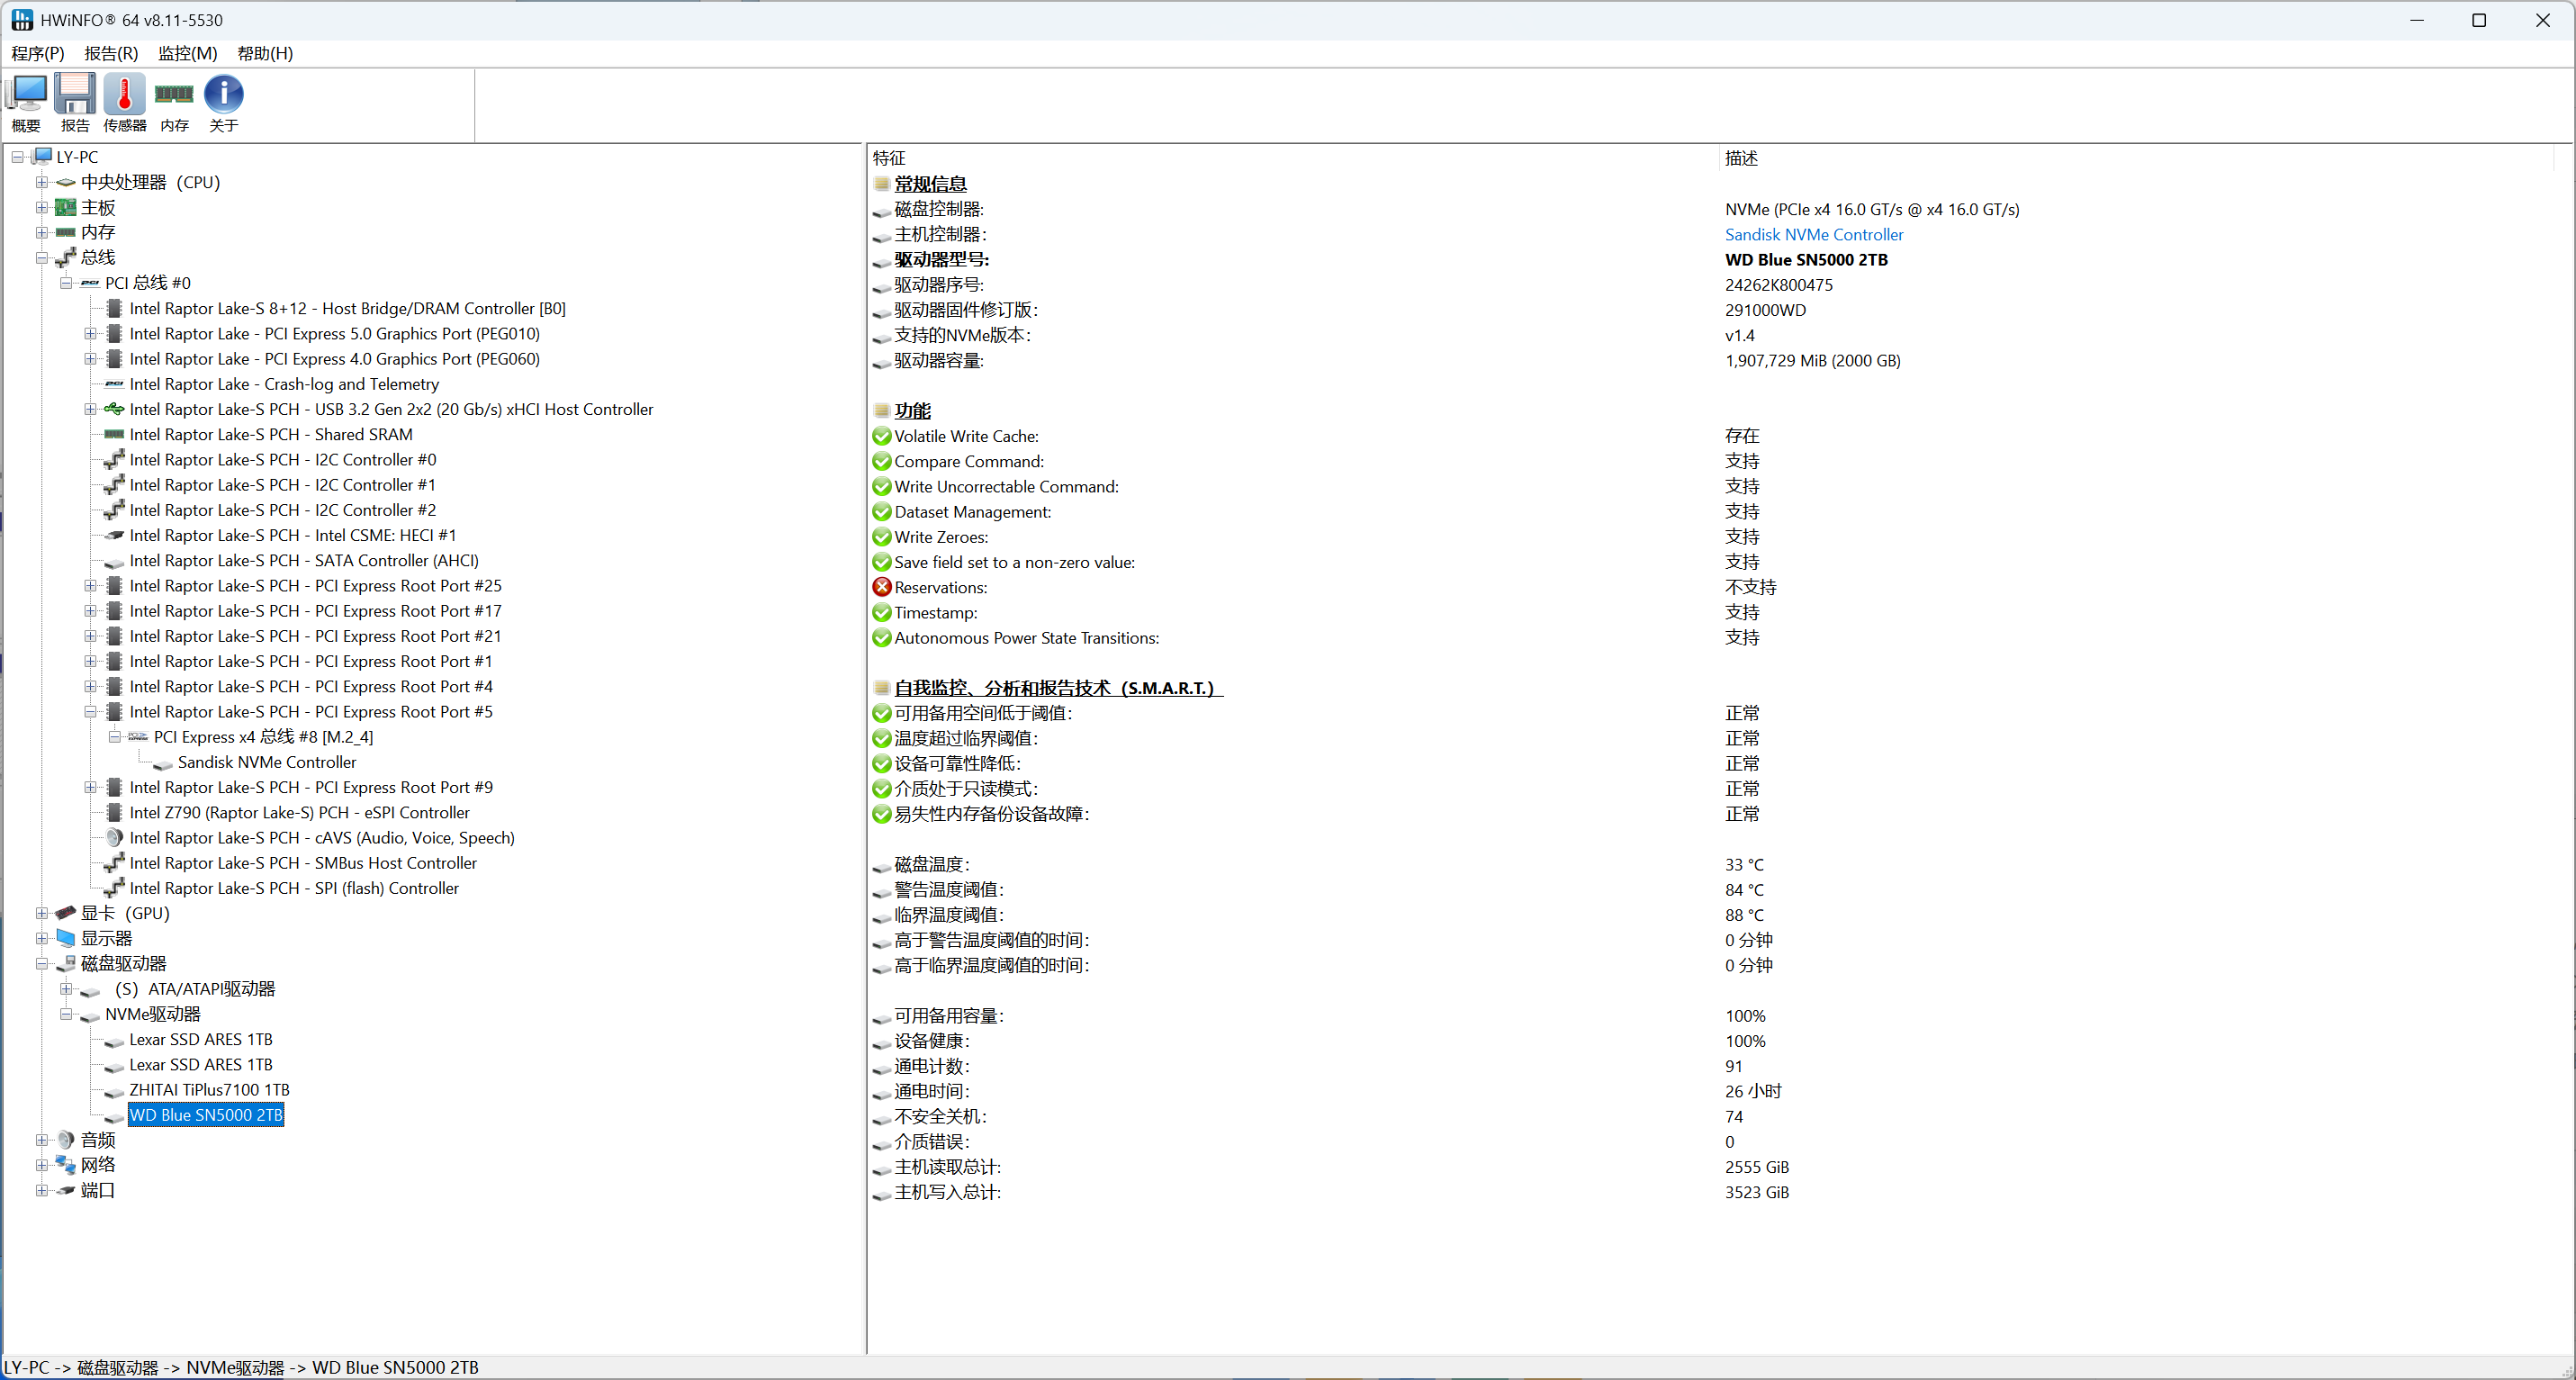
Task: Click the 报告 save report icon
Action: pyautogui.click(x=75, y=102)
